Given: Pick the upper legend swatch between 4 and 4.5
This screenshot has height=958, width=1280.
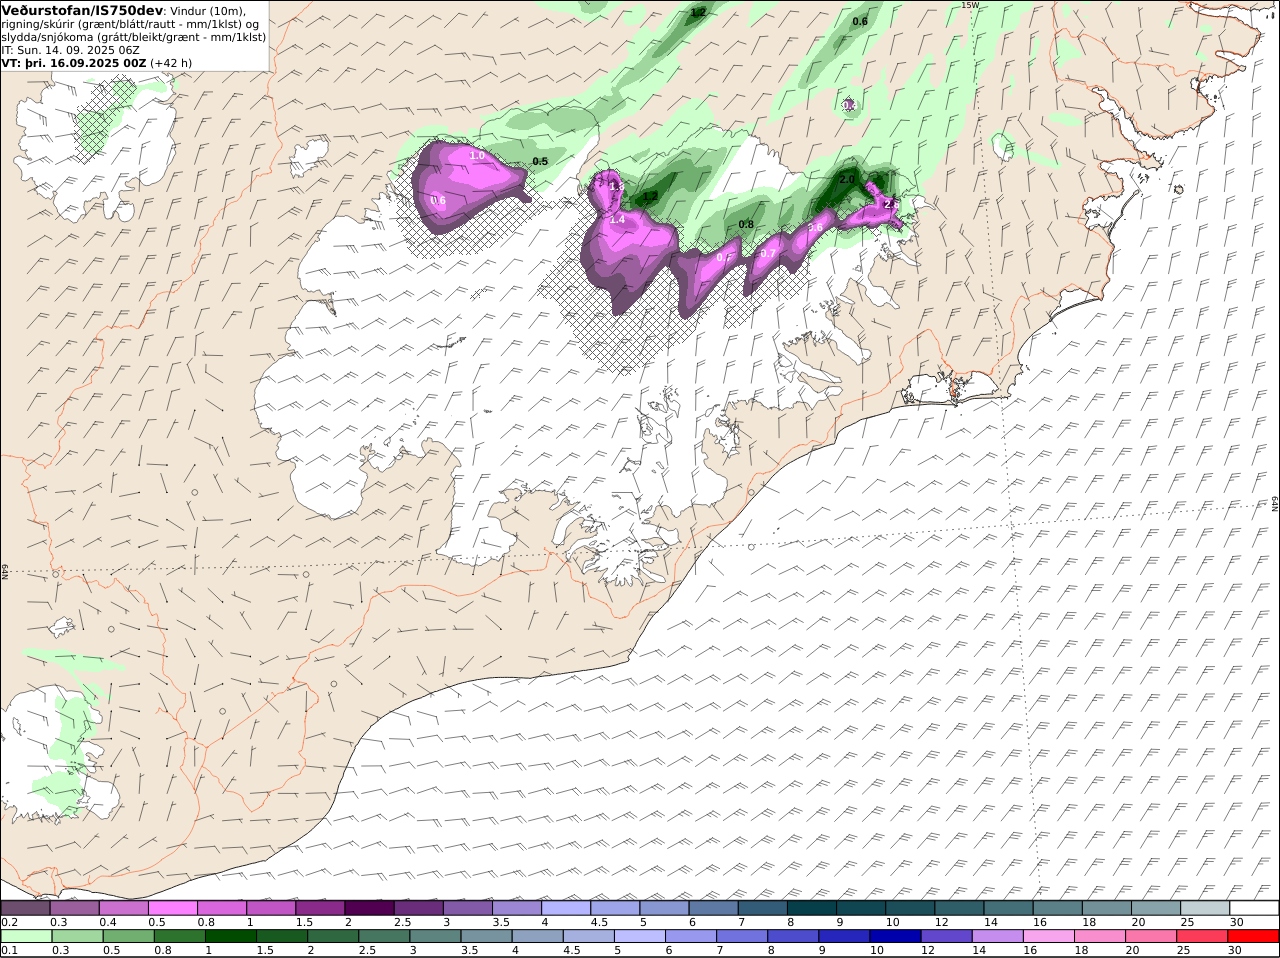Looking at the screenshot, I should coord(566,908).
